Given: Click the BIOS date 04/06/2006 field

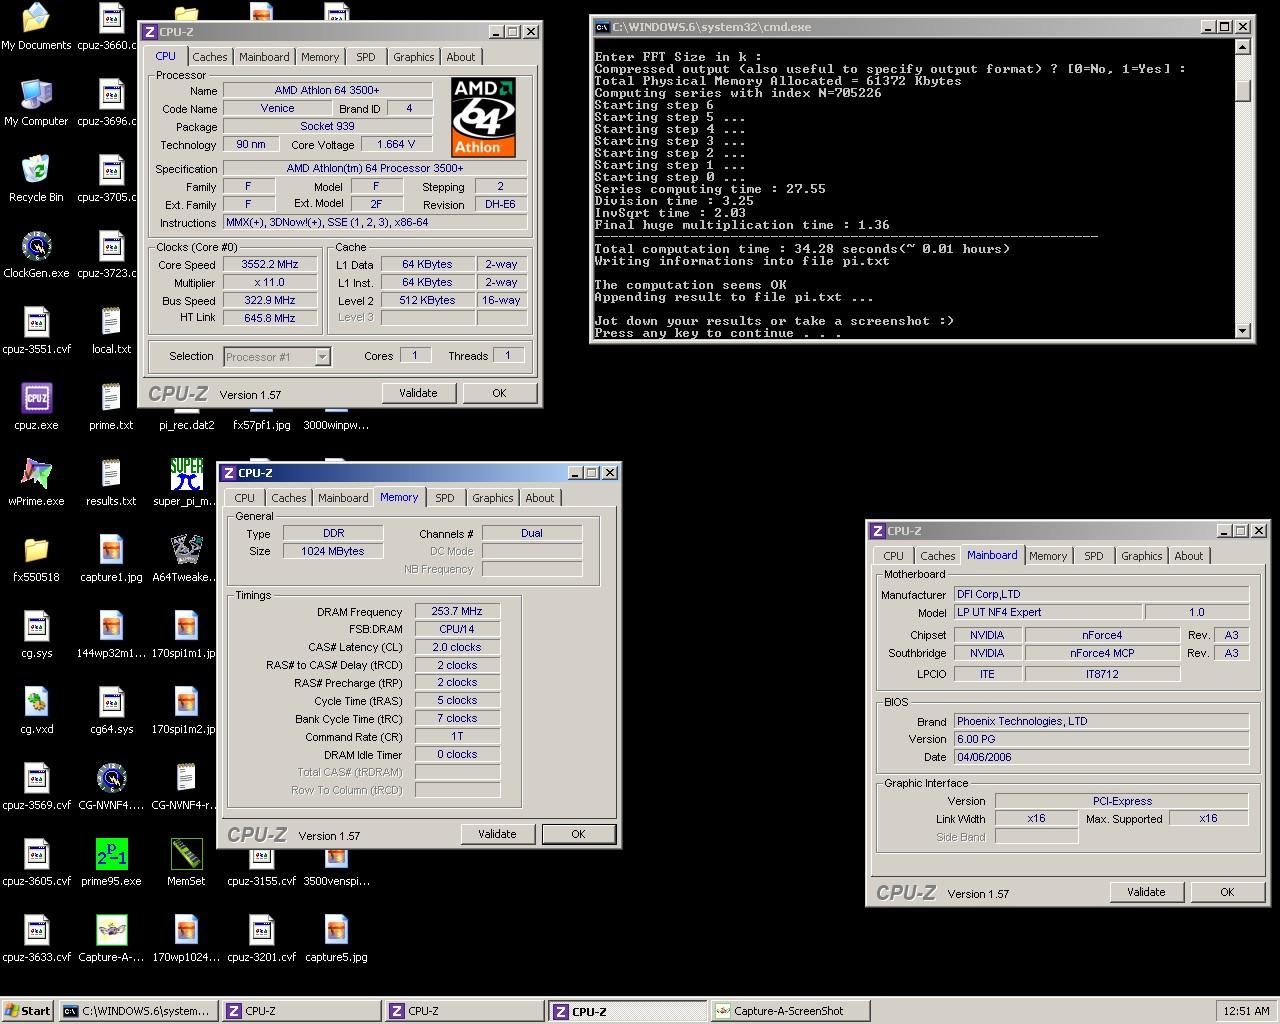Looking at the screenshot, I should (x=1101, y=757).
